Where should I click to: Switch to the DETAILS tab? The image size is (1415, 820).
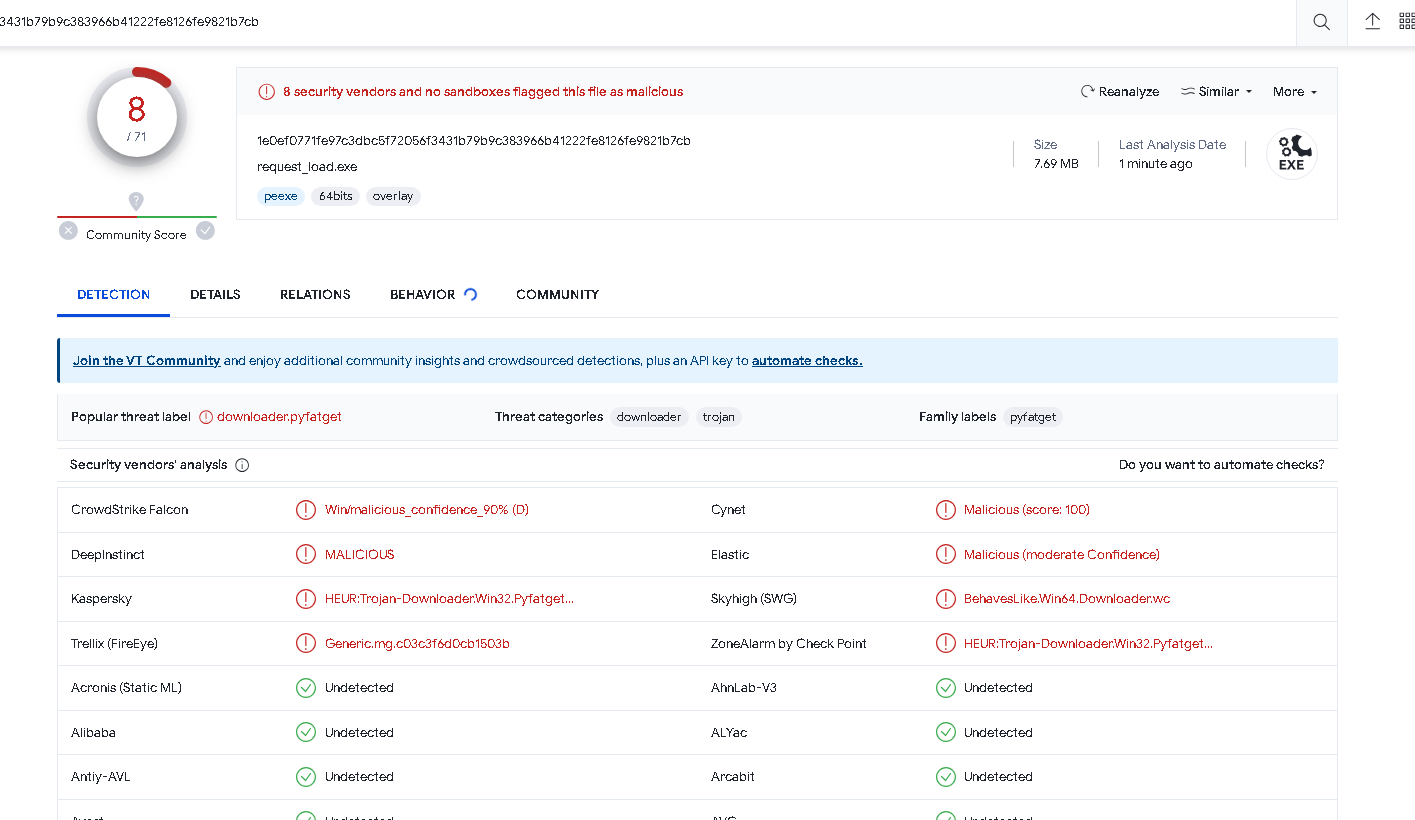pyautogui.click(x=215, y=295)
